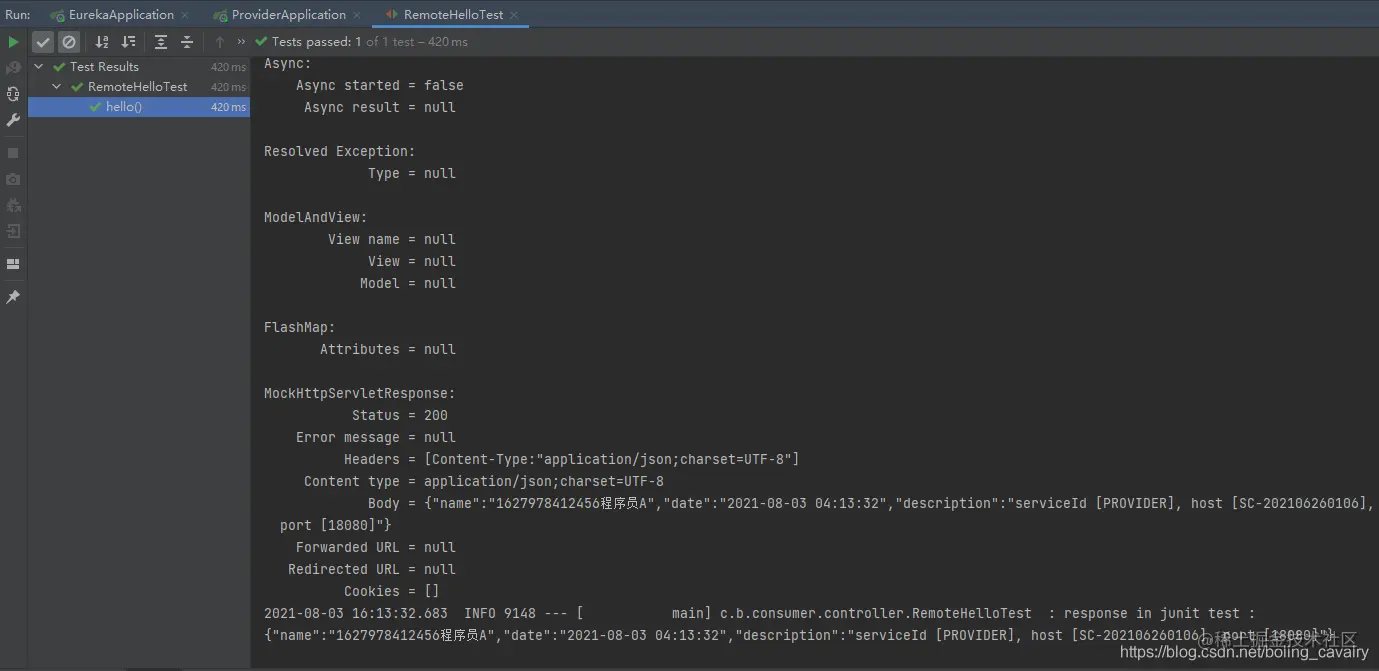
Task: Collapse the Test Results node
Action: point(39,67)
